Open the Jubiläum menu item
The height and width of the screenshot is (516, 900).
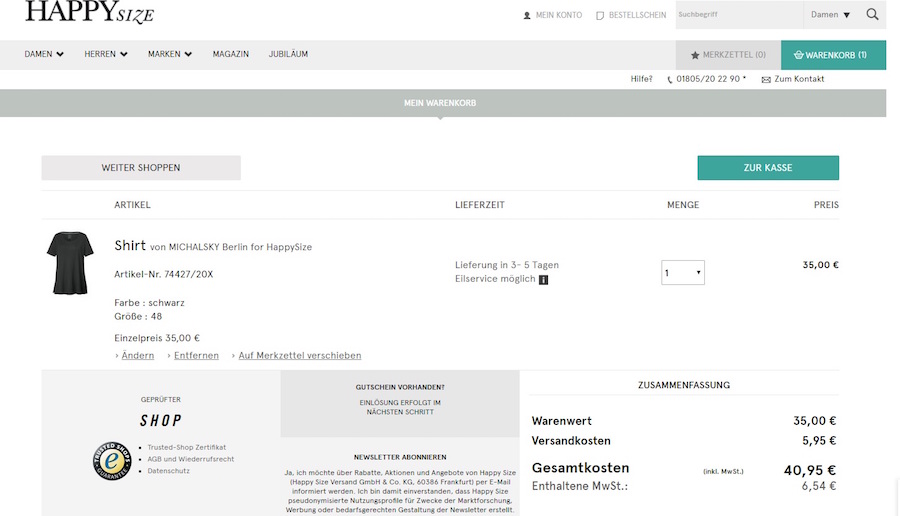[x=288, y=54]
